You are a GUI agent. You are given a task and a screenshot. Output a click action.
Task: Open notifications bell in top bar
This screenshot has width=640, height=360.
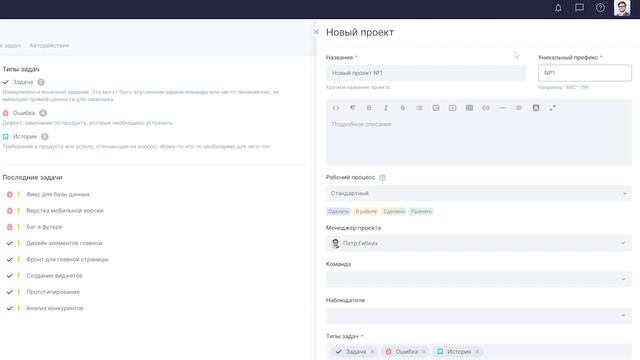(558, 8)
